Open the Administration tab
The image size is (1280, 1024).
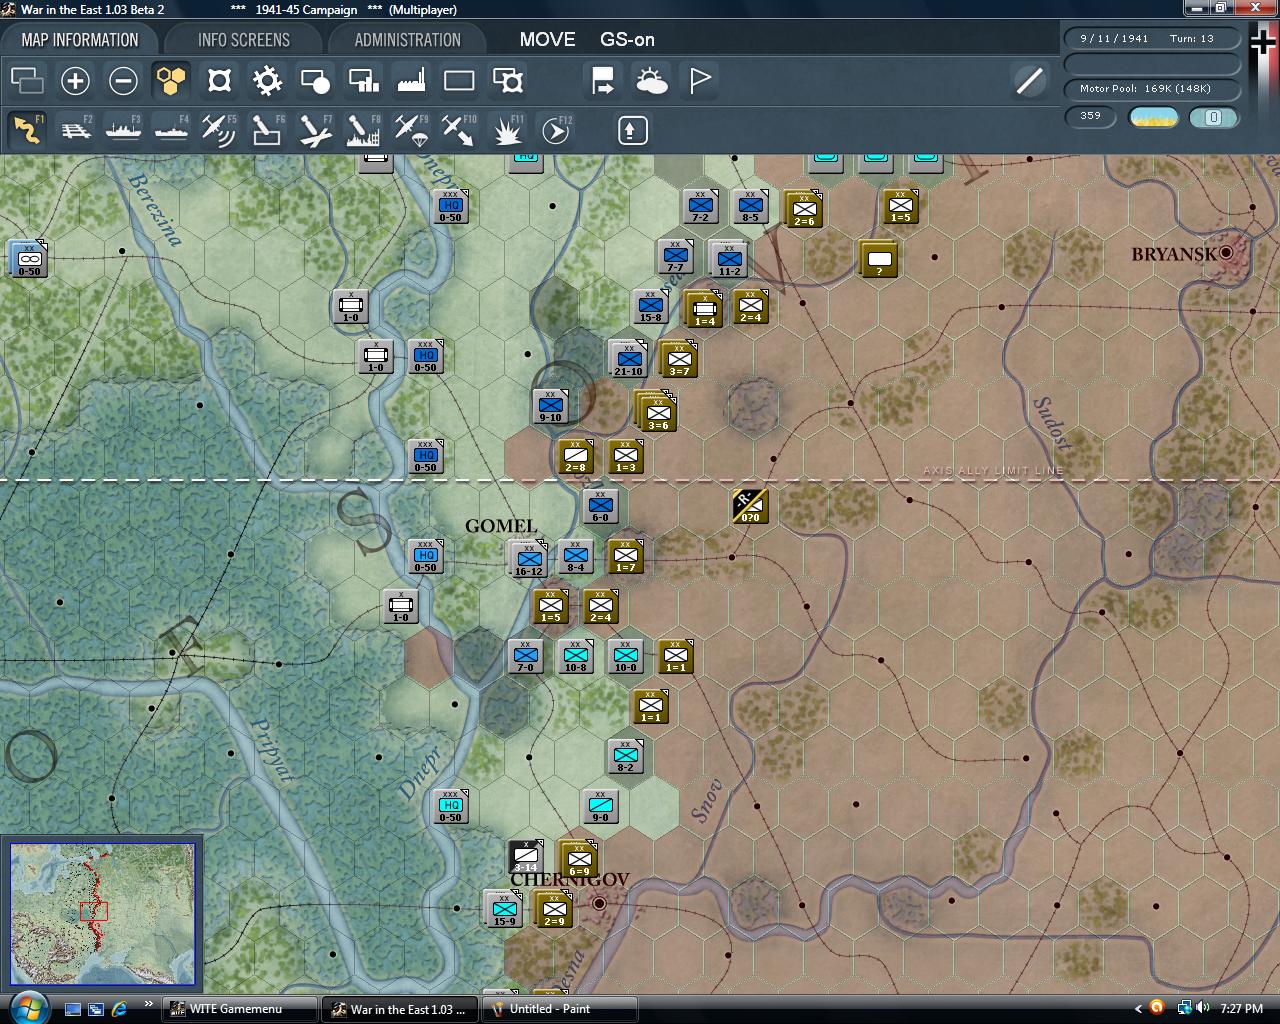407,40
